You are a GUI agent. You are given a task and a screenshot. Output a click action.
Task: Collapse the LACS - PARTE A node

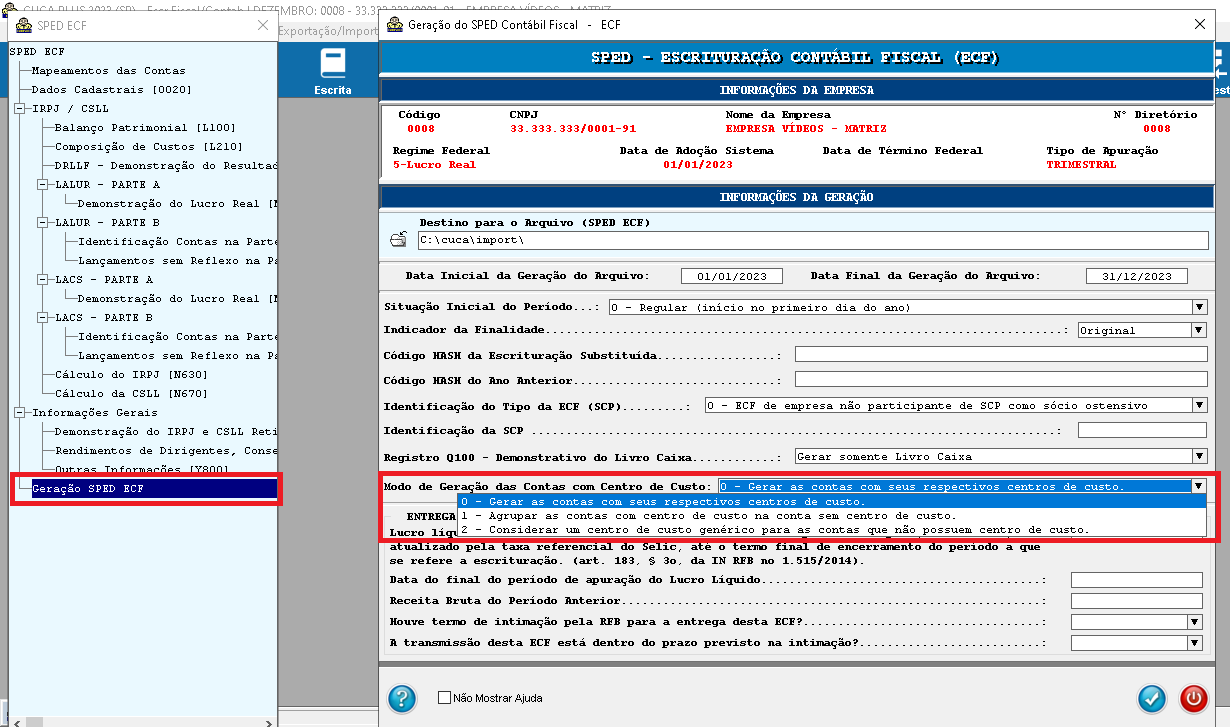coord(42,280)
